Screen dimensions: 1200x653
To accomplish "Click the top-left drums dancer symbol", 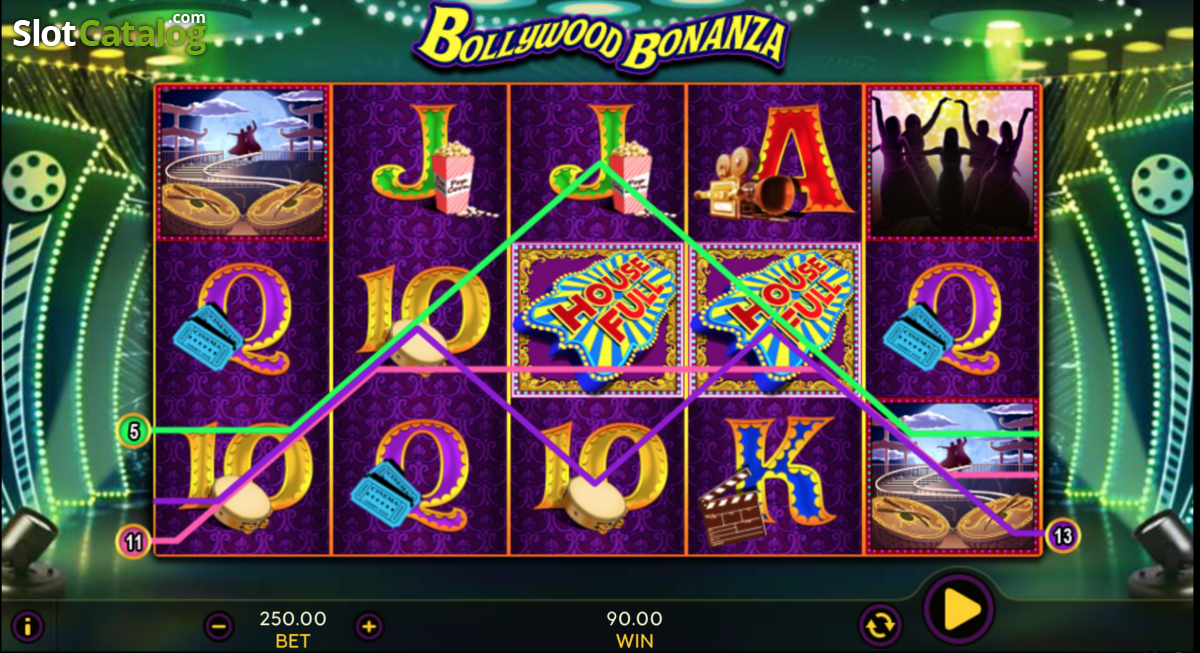I will [x=243, y=163].
